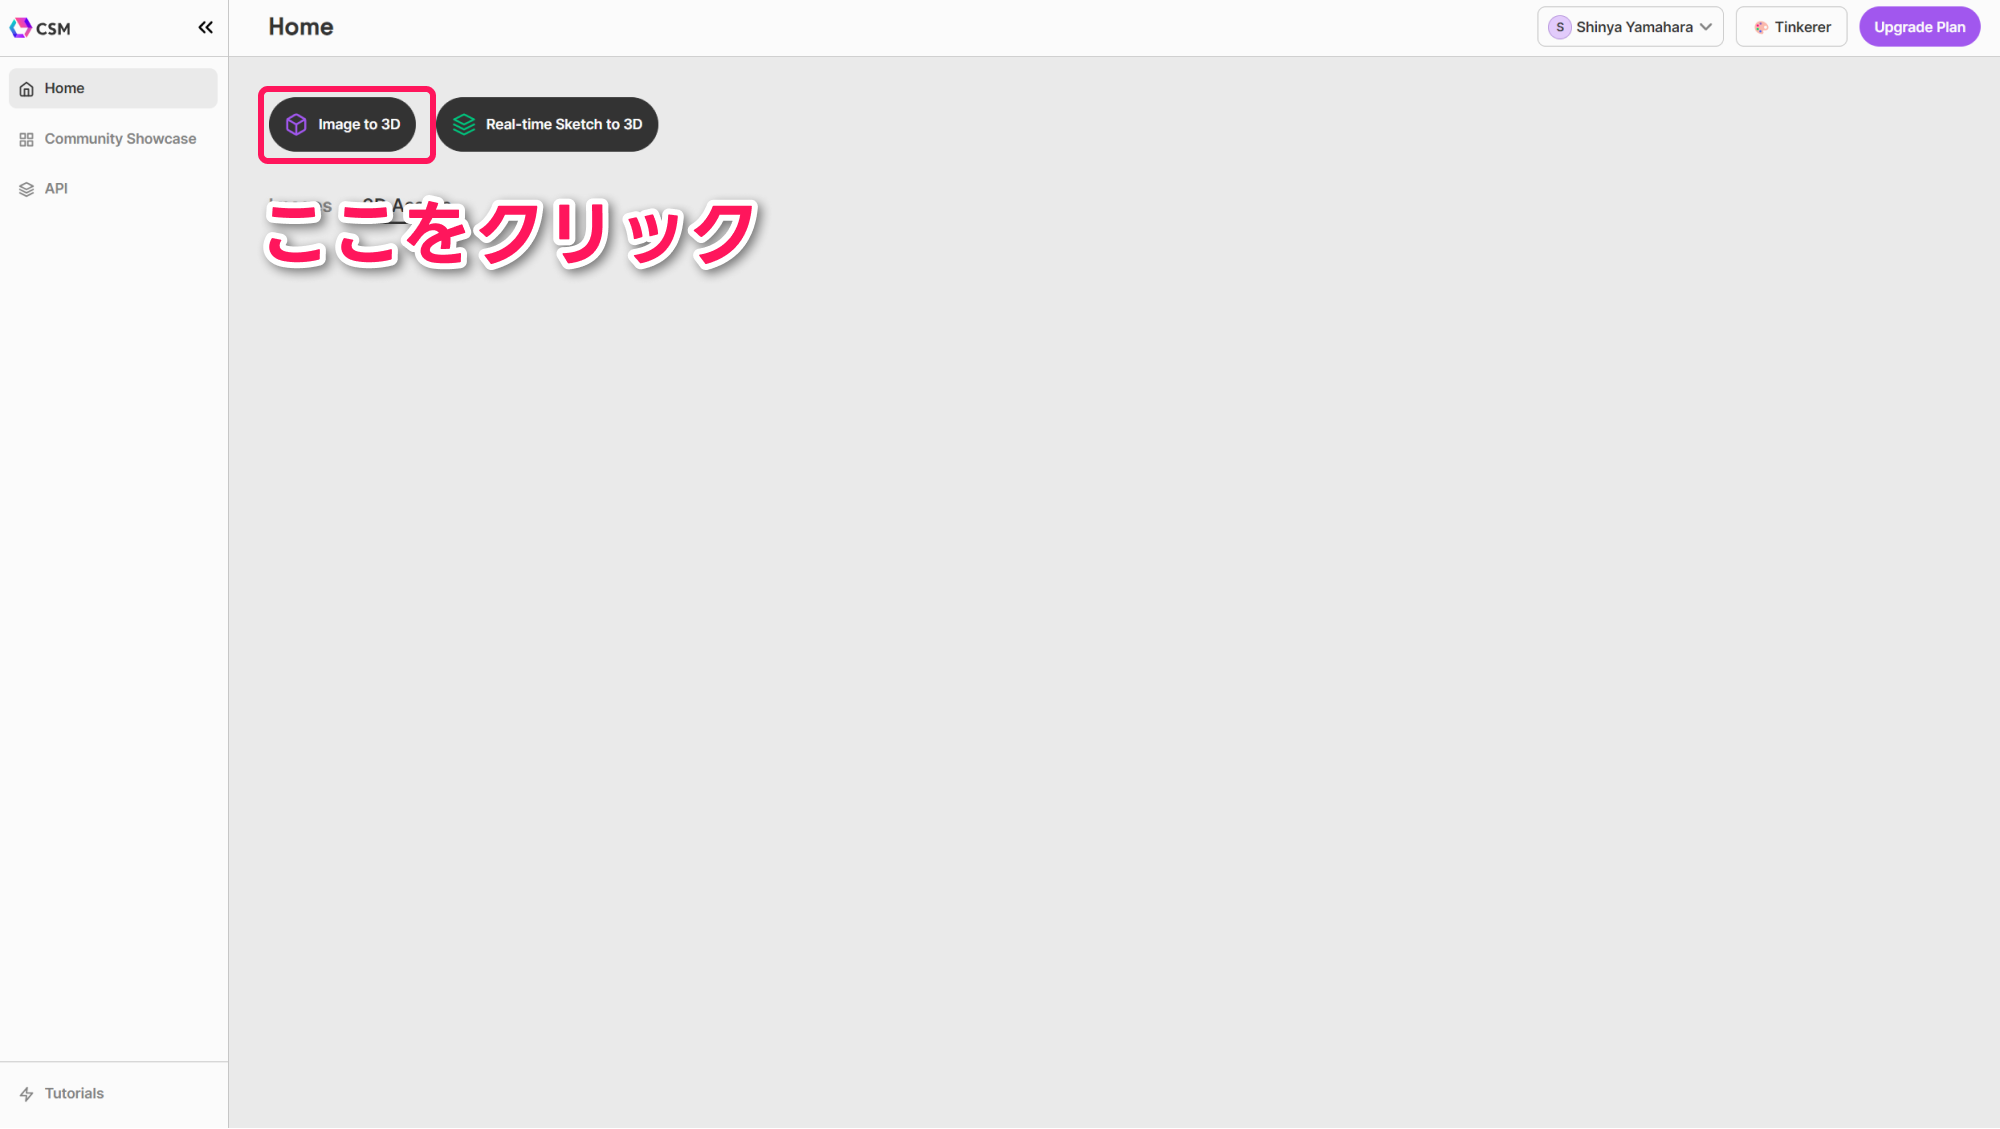Viewport: 2000px width, 1129px height.
Task: Click the CSM logo icon
Action: point(21,27)
